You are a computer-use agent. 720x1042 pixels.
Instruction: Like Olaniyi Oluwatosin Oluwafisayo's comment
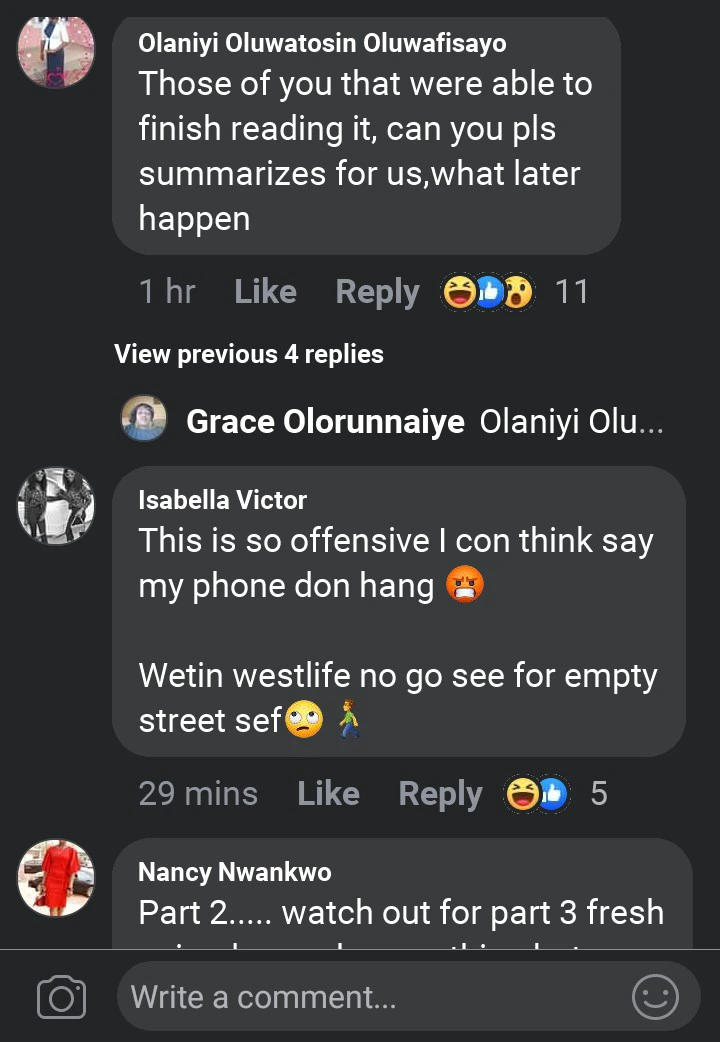(265, 292)
